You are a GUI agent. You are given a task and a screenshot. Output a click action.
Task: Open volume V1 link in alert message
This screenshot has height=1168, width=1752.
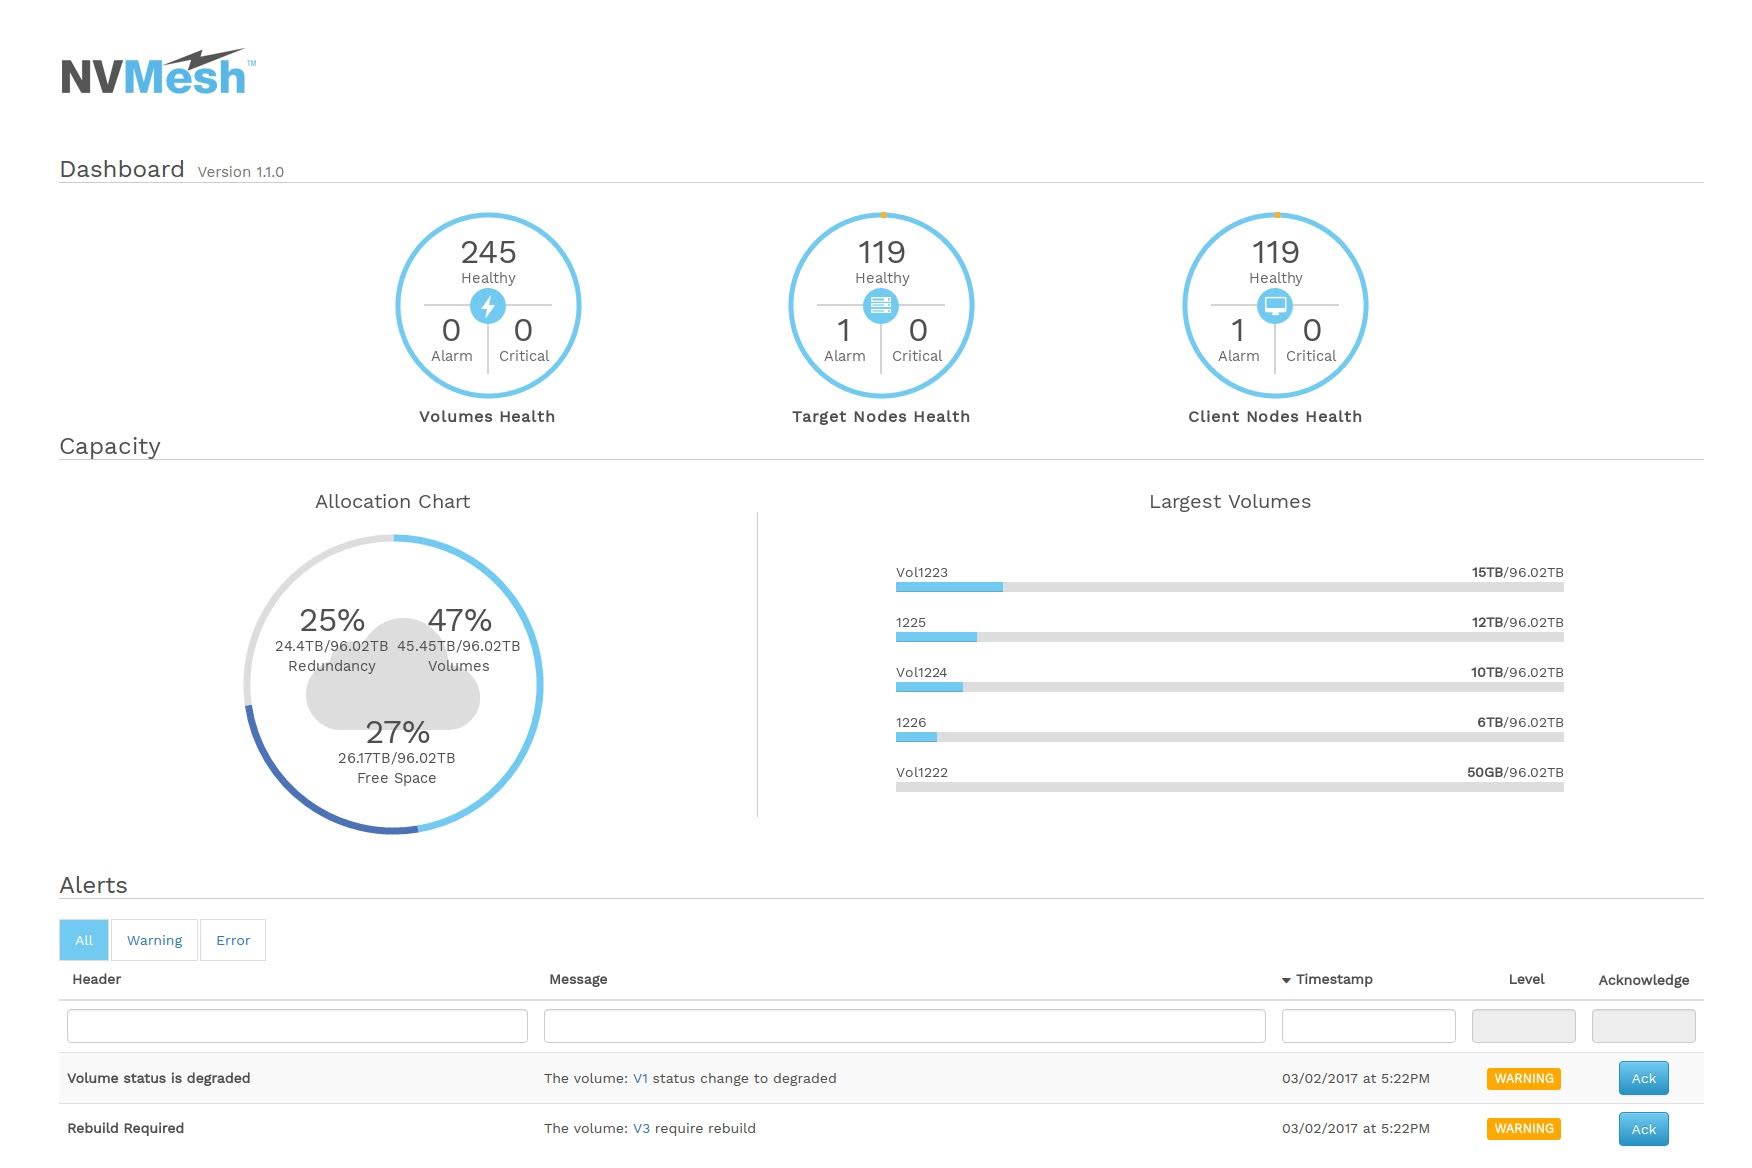click(641, 1078)
